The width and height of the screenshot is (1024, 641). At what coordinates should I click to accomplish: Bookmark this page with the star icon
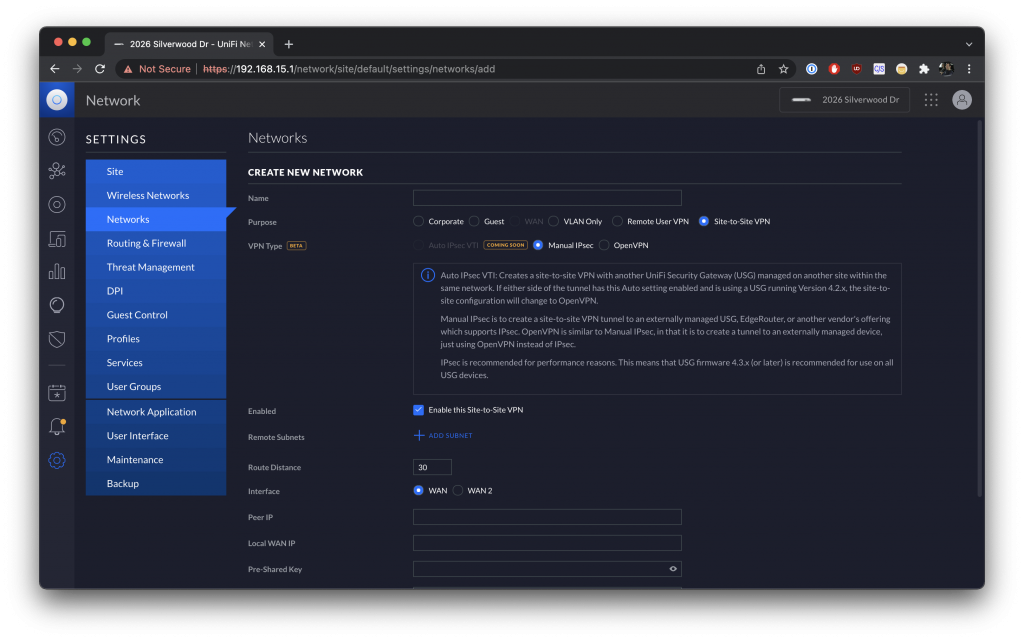tap(784, 69)
